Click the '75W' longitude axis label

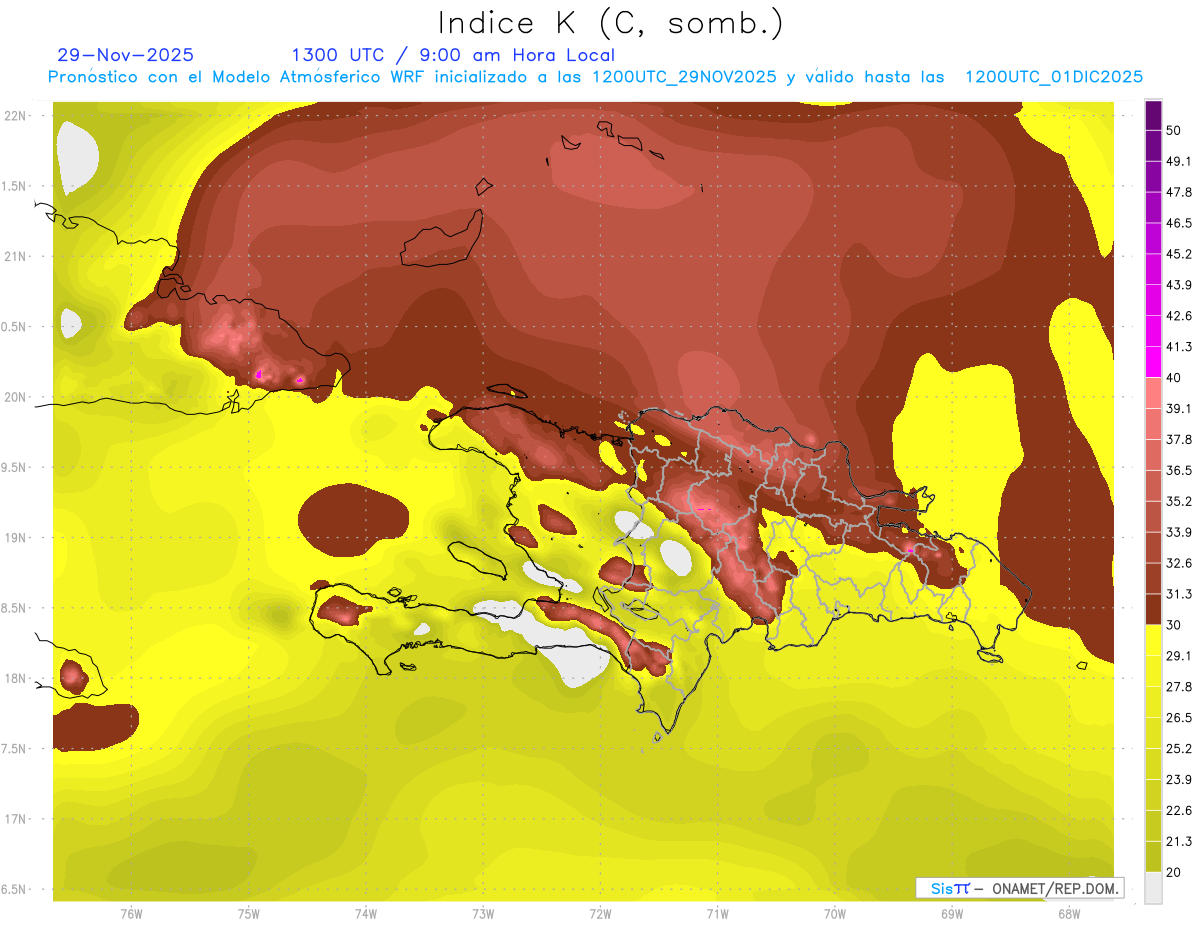(x=248, y=914)
